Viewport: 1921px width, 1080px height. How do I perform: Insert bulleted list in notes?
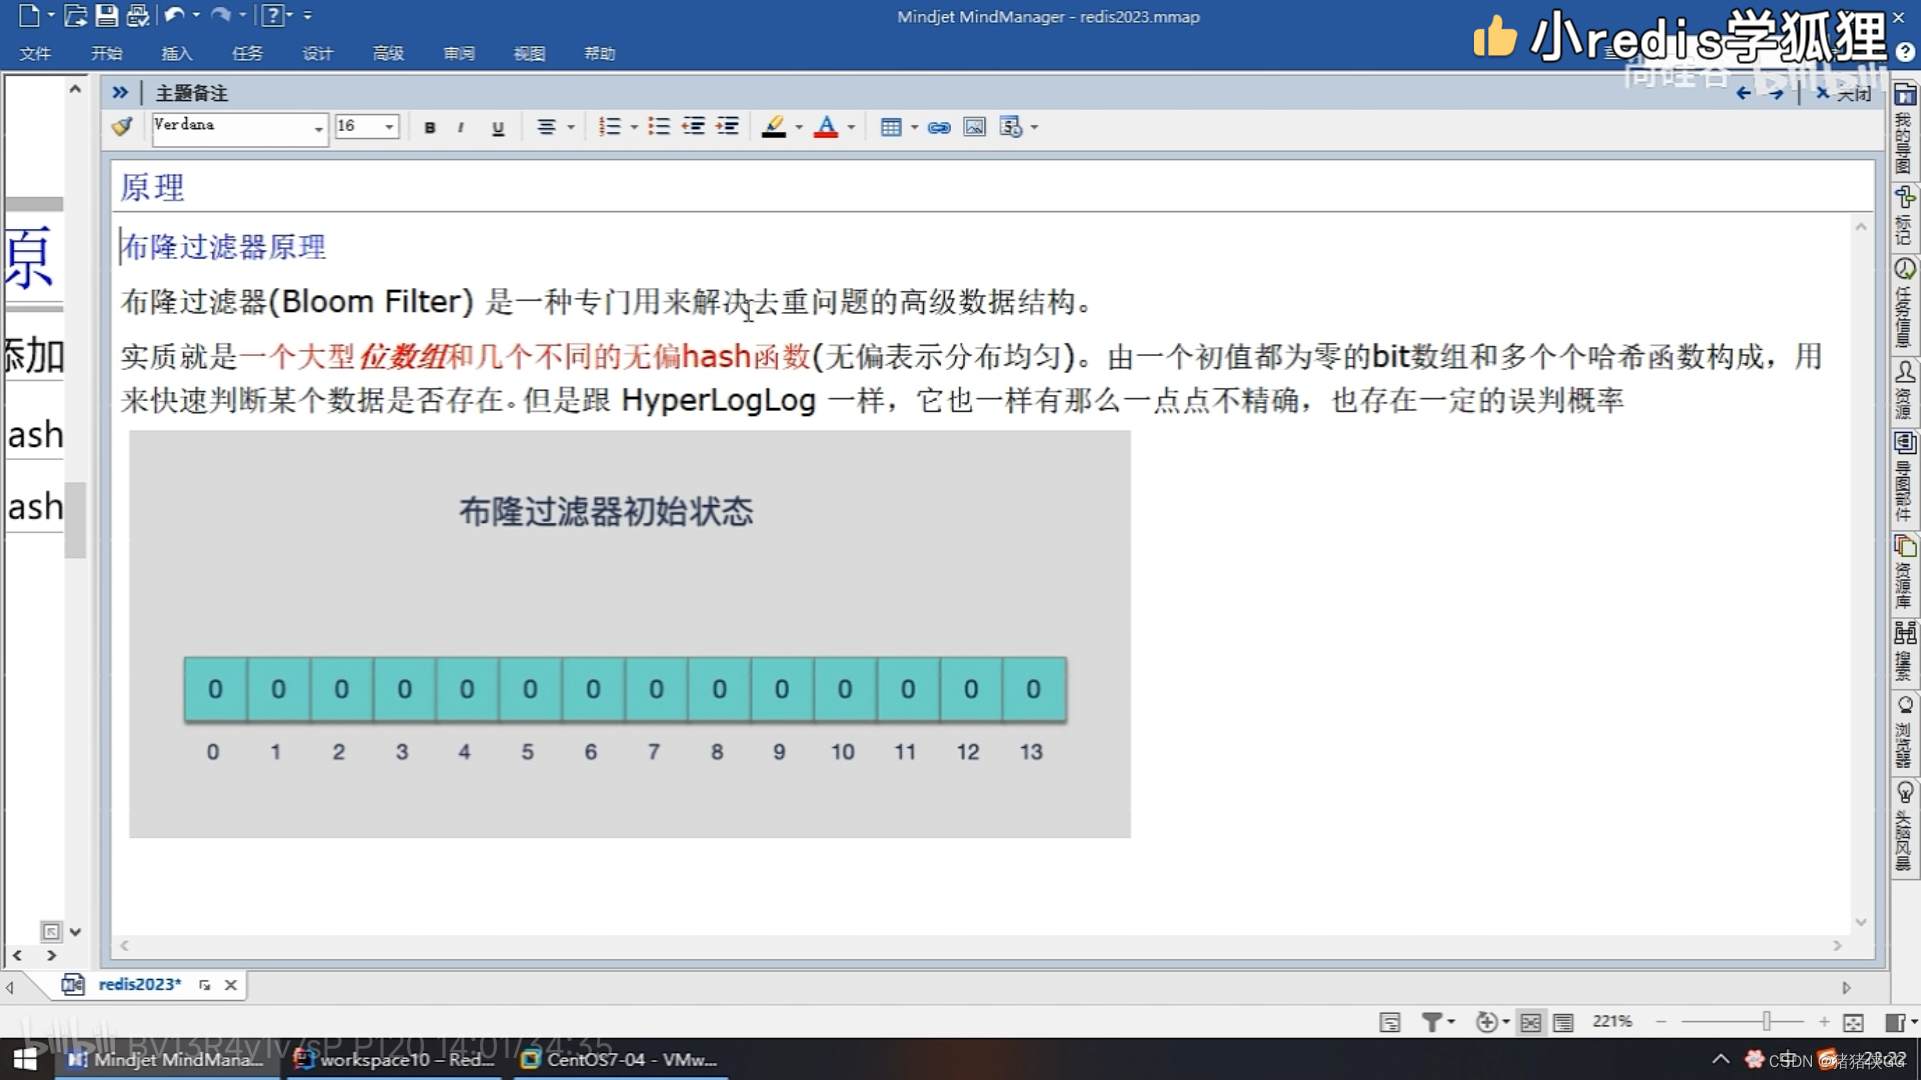(658, 127)
